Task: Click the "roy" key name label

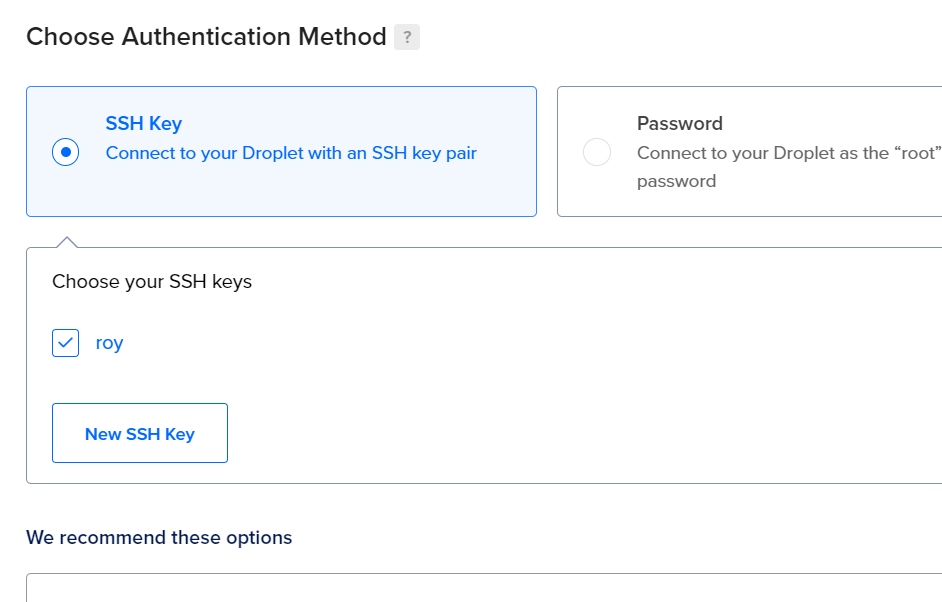Action: 110,343
